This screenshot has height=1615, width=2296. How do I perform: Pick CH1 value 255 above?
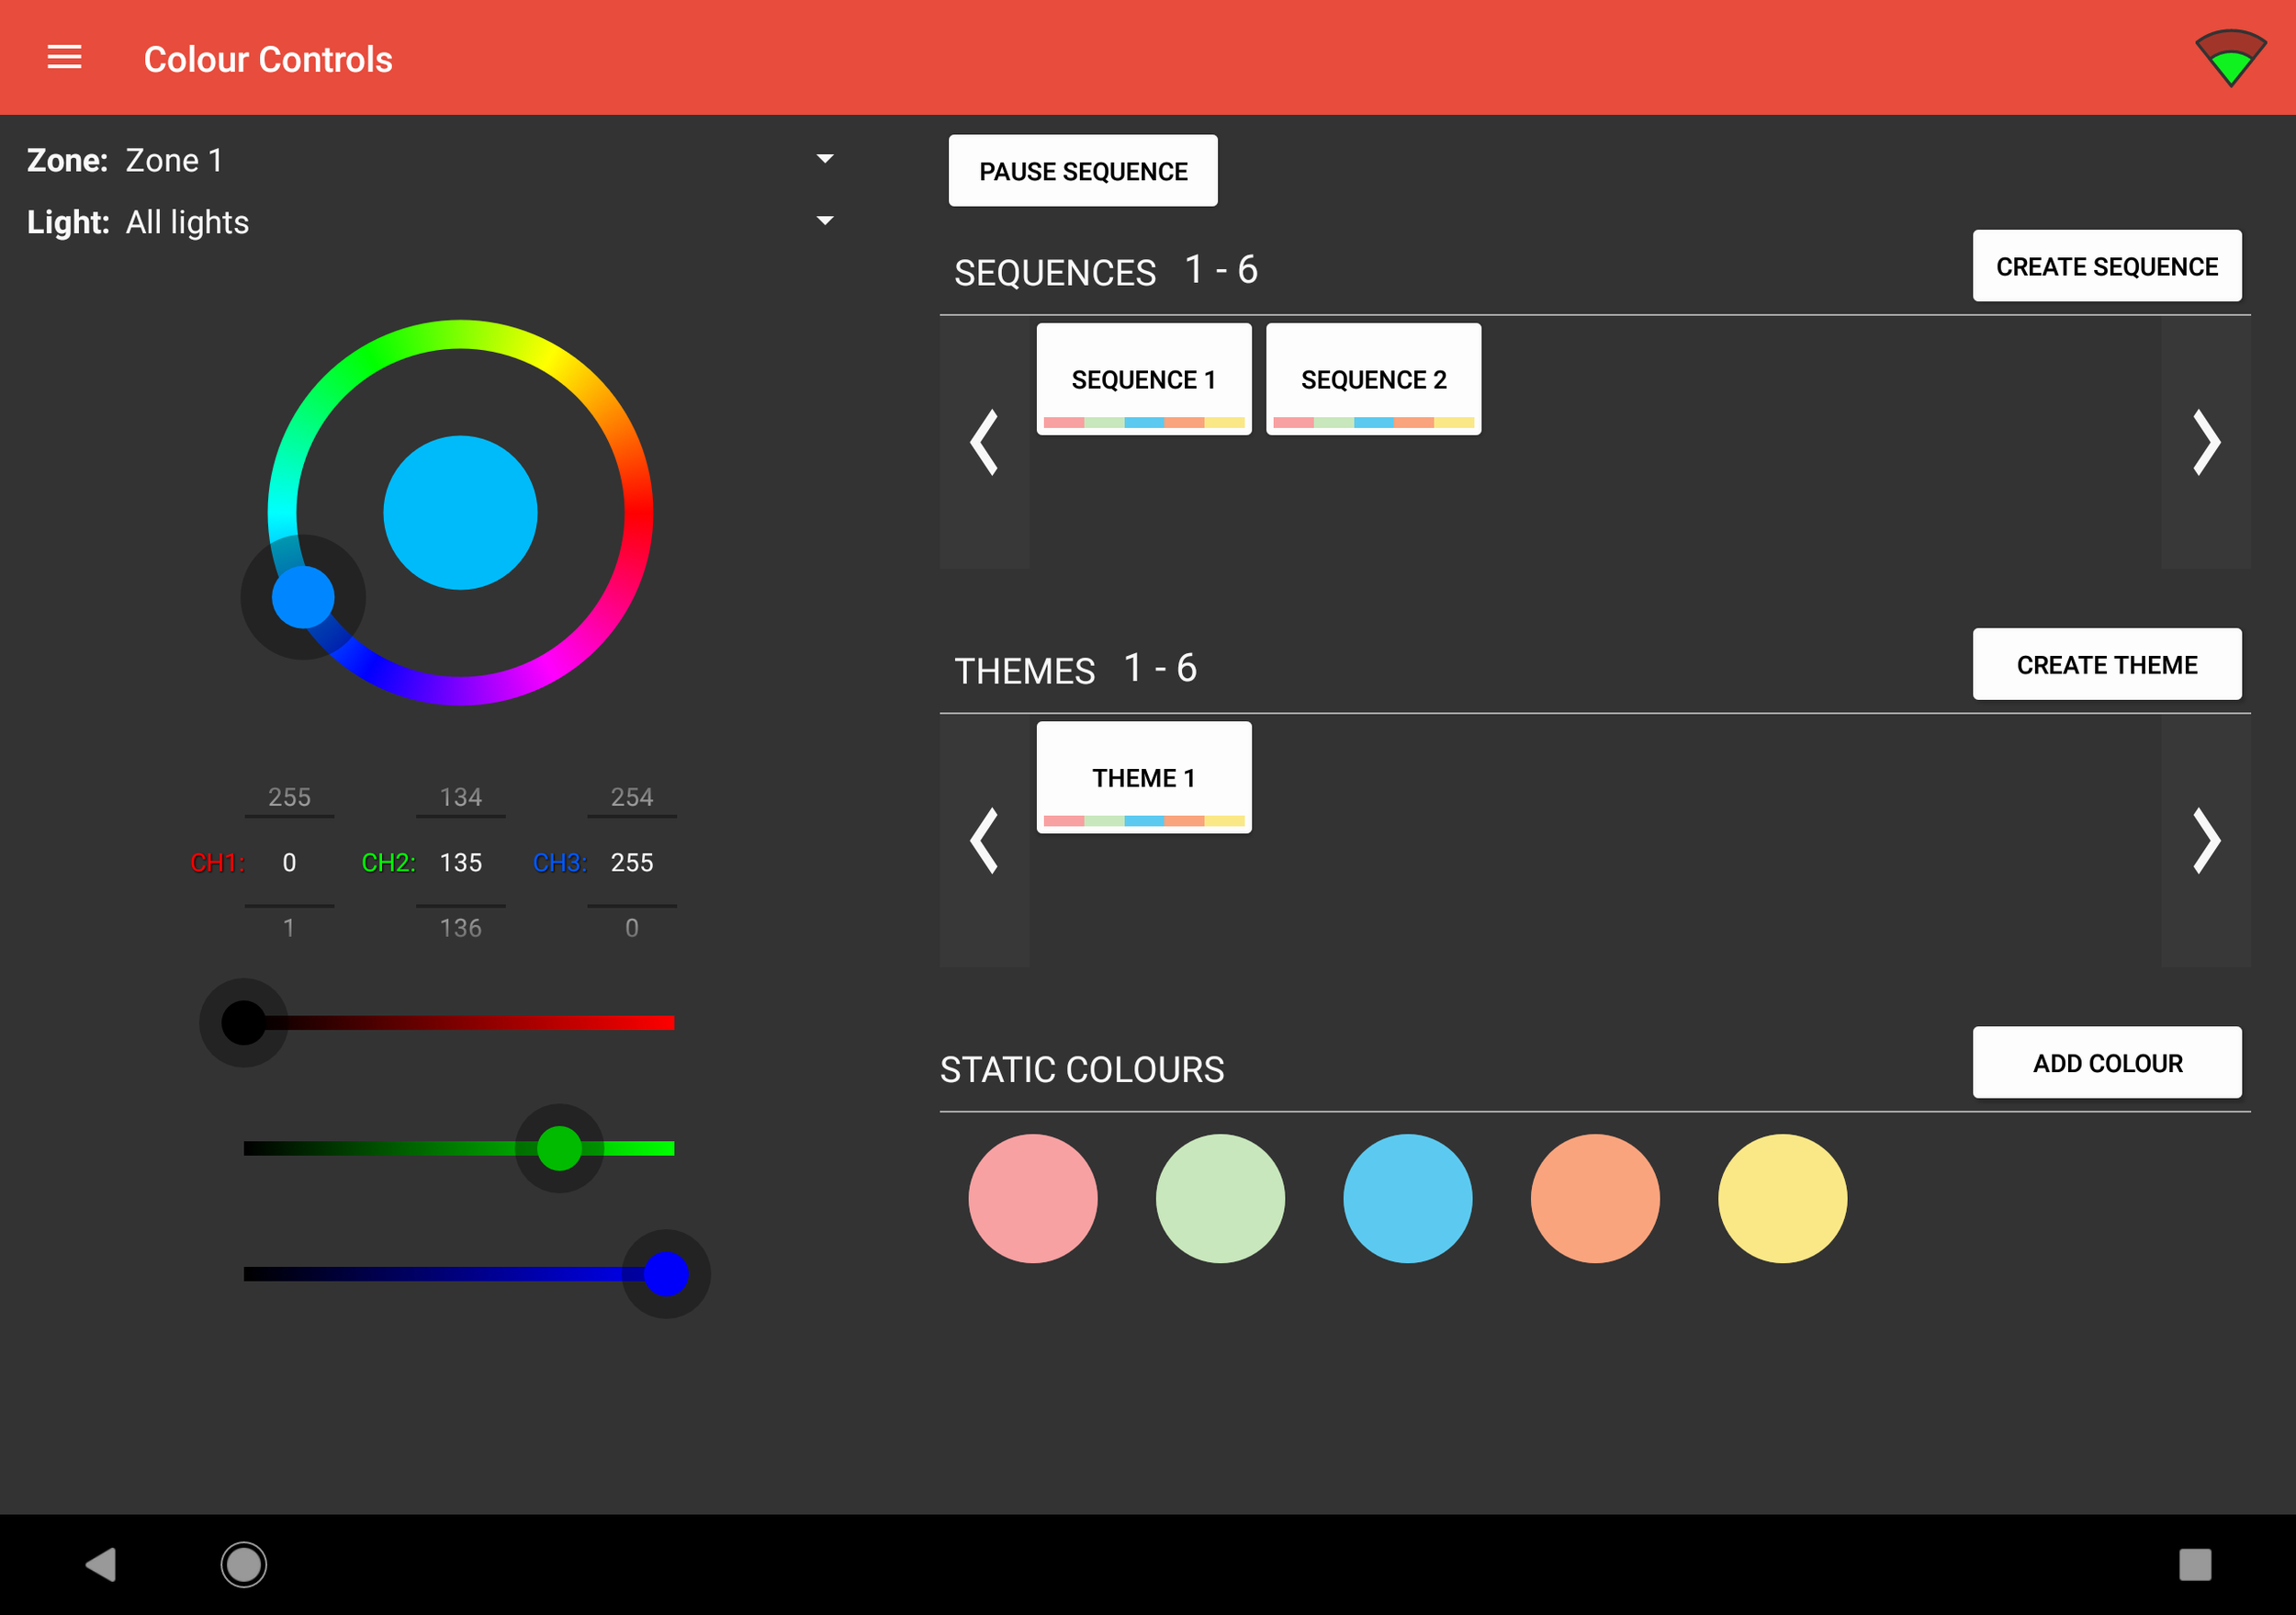[289, 797]
